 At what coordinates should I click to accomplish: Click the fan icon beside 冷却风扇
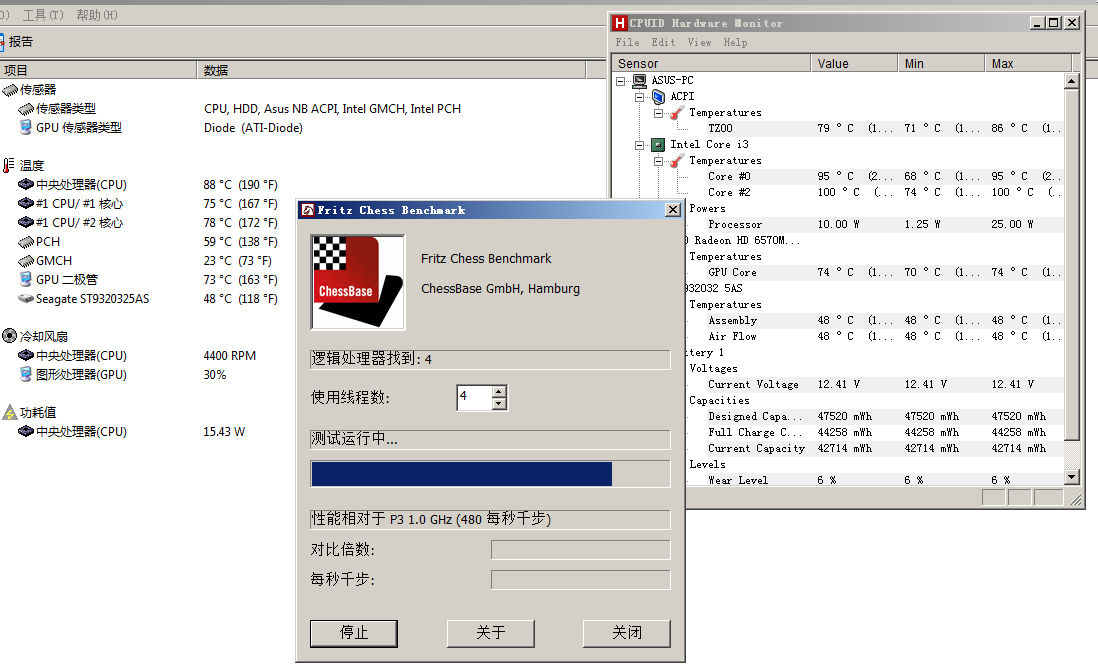(x=10, y=336)
